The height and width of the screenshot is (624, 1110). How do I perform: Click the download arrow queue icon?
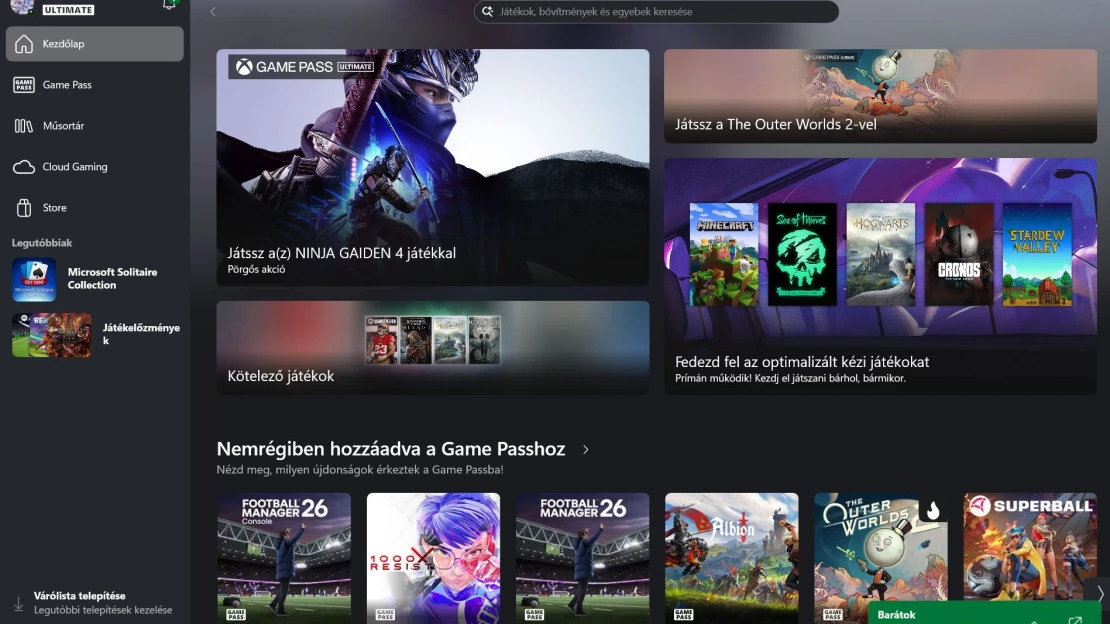(18, 604)
